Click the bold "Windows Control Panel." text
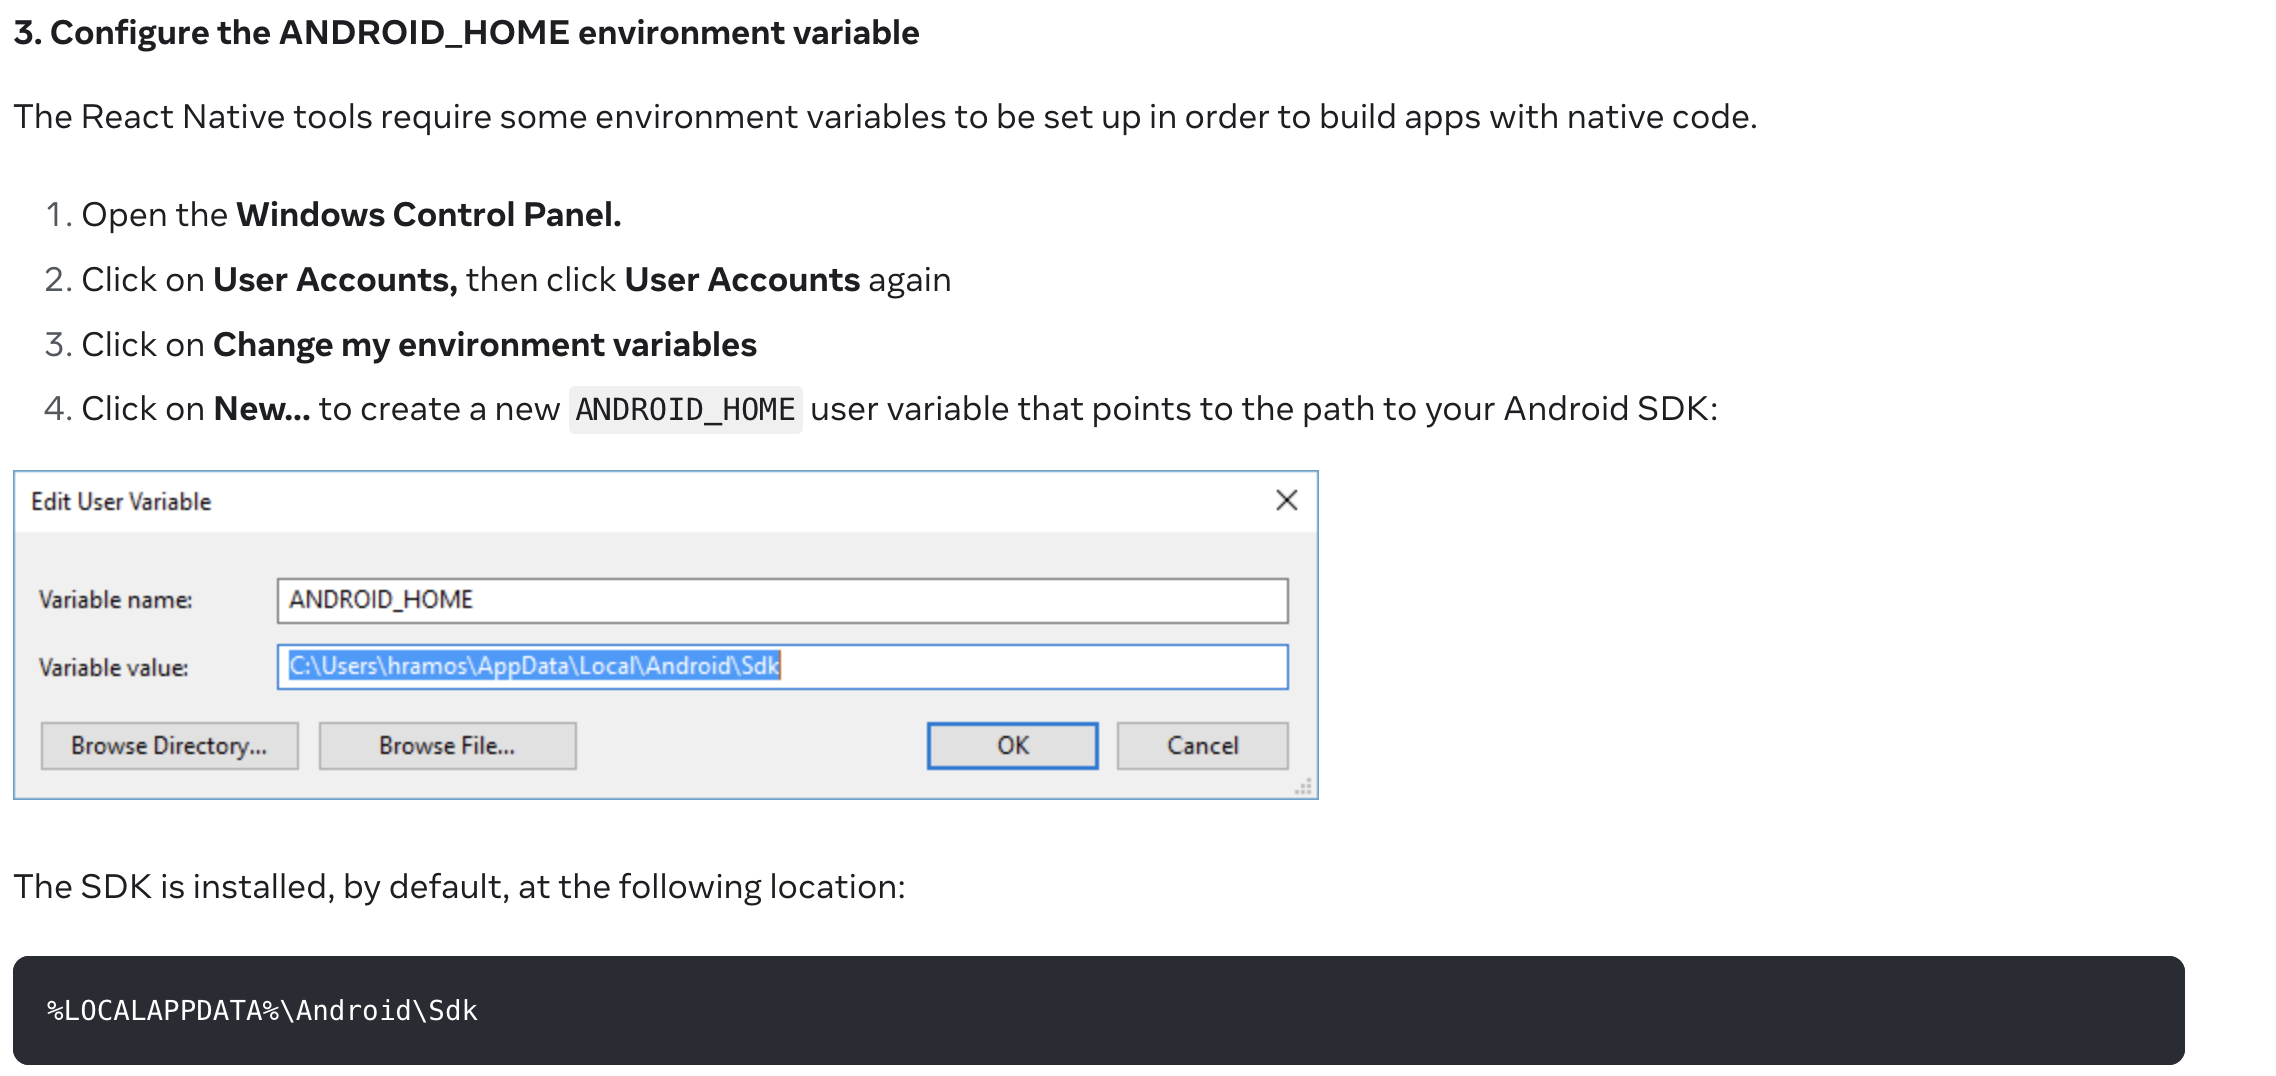The height and width of the screenshot is (1076, 2276). tap(429, 215)
